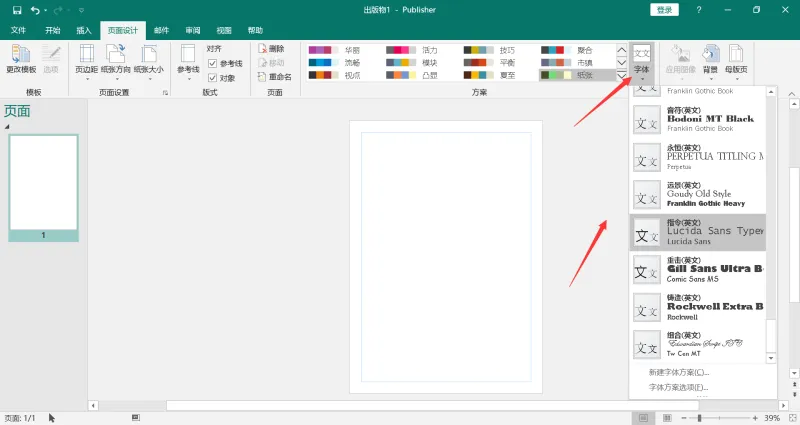Toggle the 参考线 align checkbox
This screenshot has height=425, width=800.
click(x=213, y=64)
